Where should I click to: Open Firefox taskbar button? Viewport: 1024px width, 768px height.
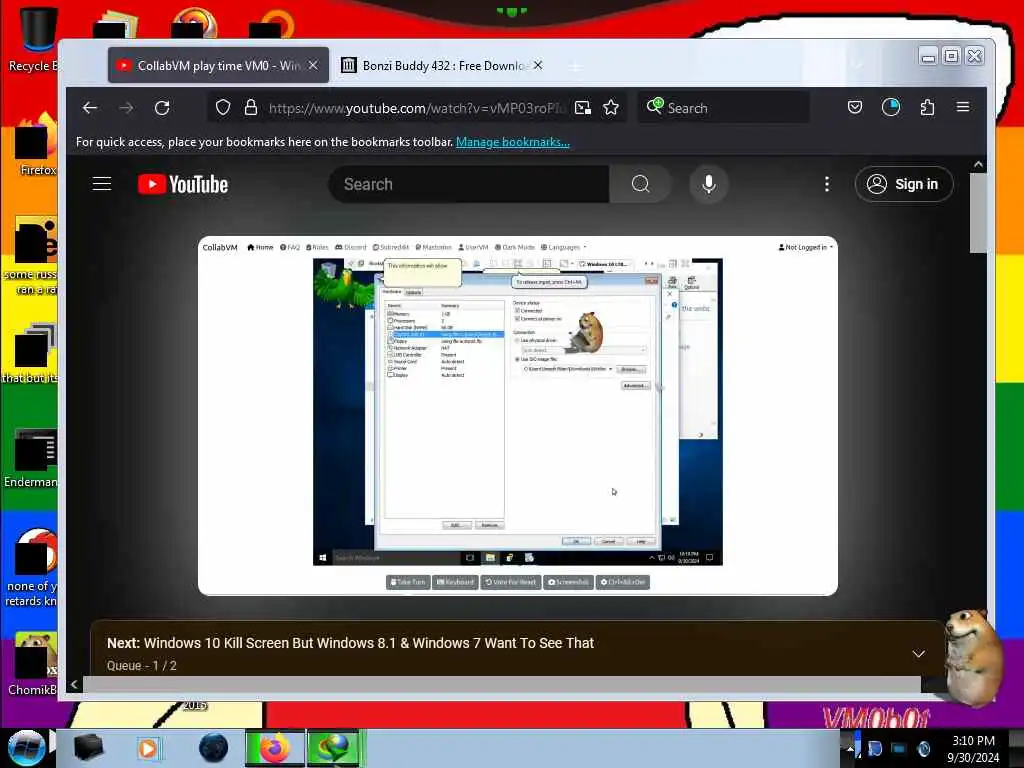(275, 748)
